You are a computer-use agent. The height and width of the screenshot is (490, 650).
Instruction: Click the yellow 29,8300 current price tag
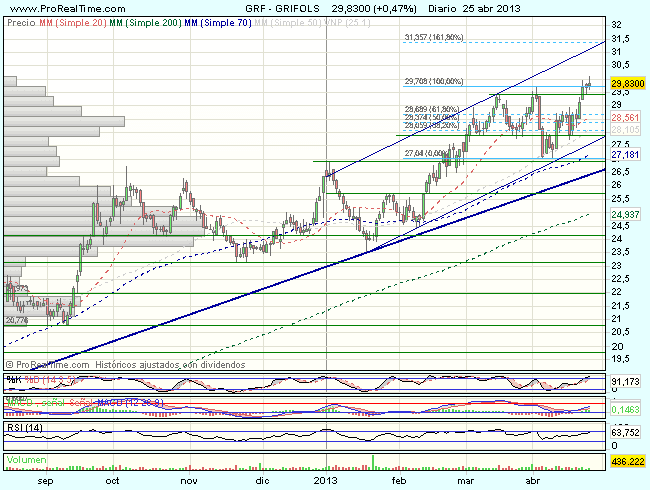click(625, 84)
